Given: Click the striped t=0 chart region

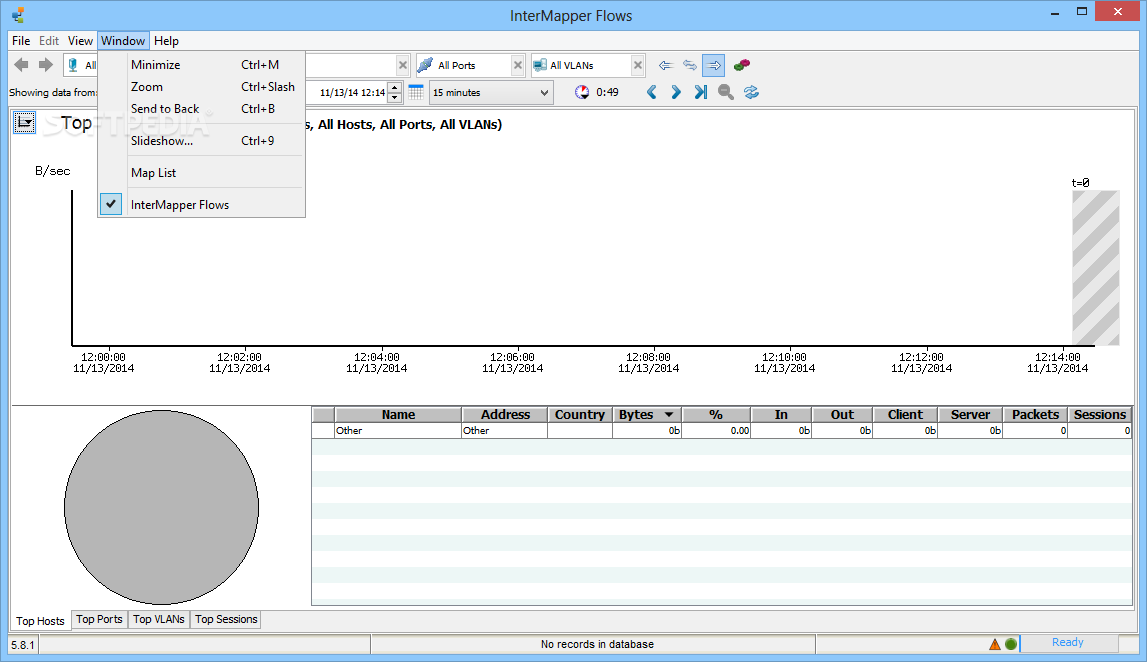Looking at the screenshot, I should tap(1095, 268).
